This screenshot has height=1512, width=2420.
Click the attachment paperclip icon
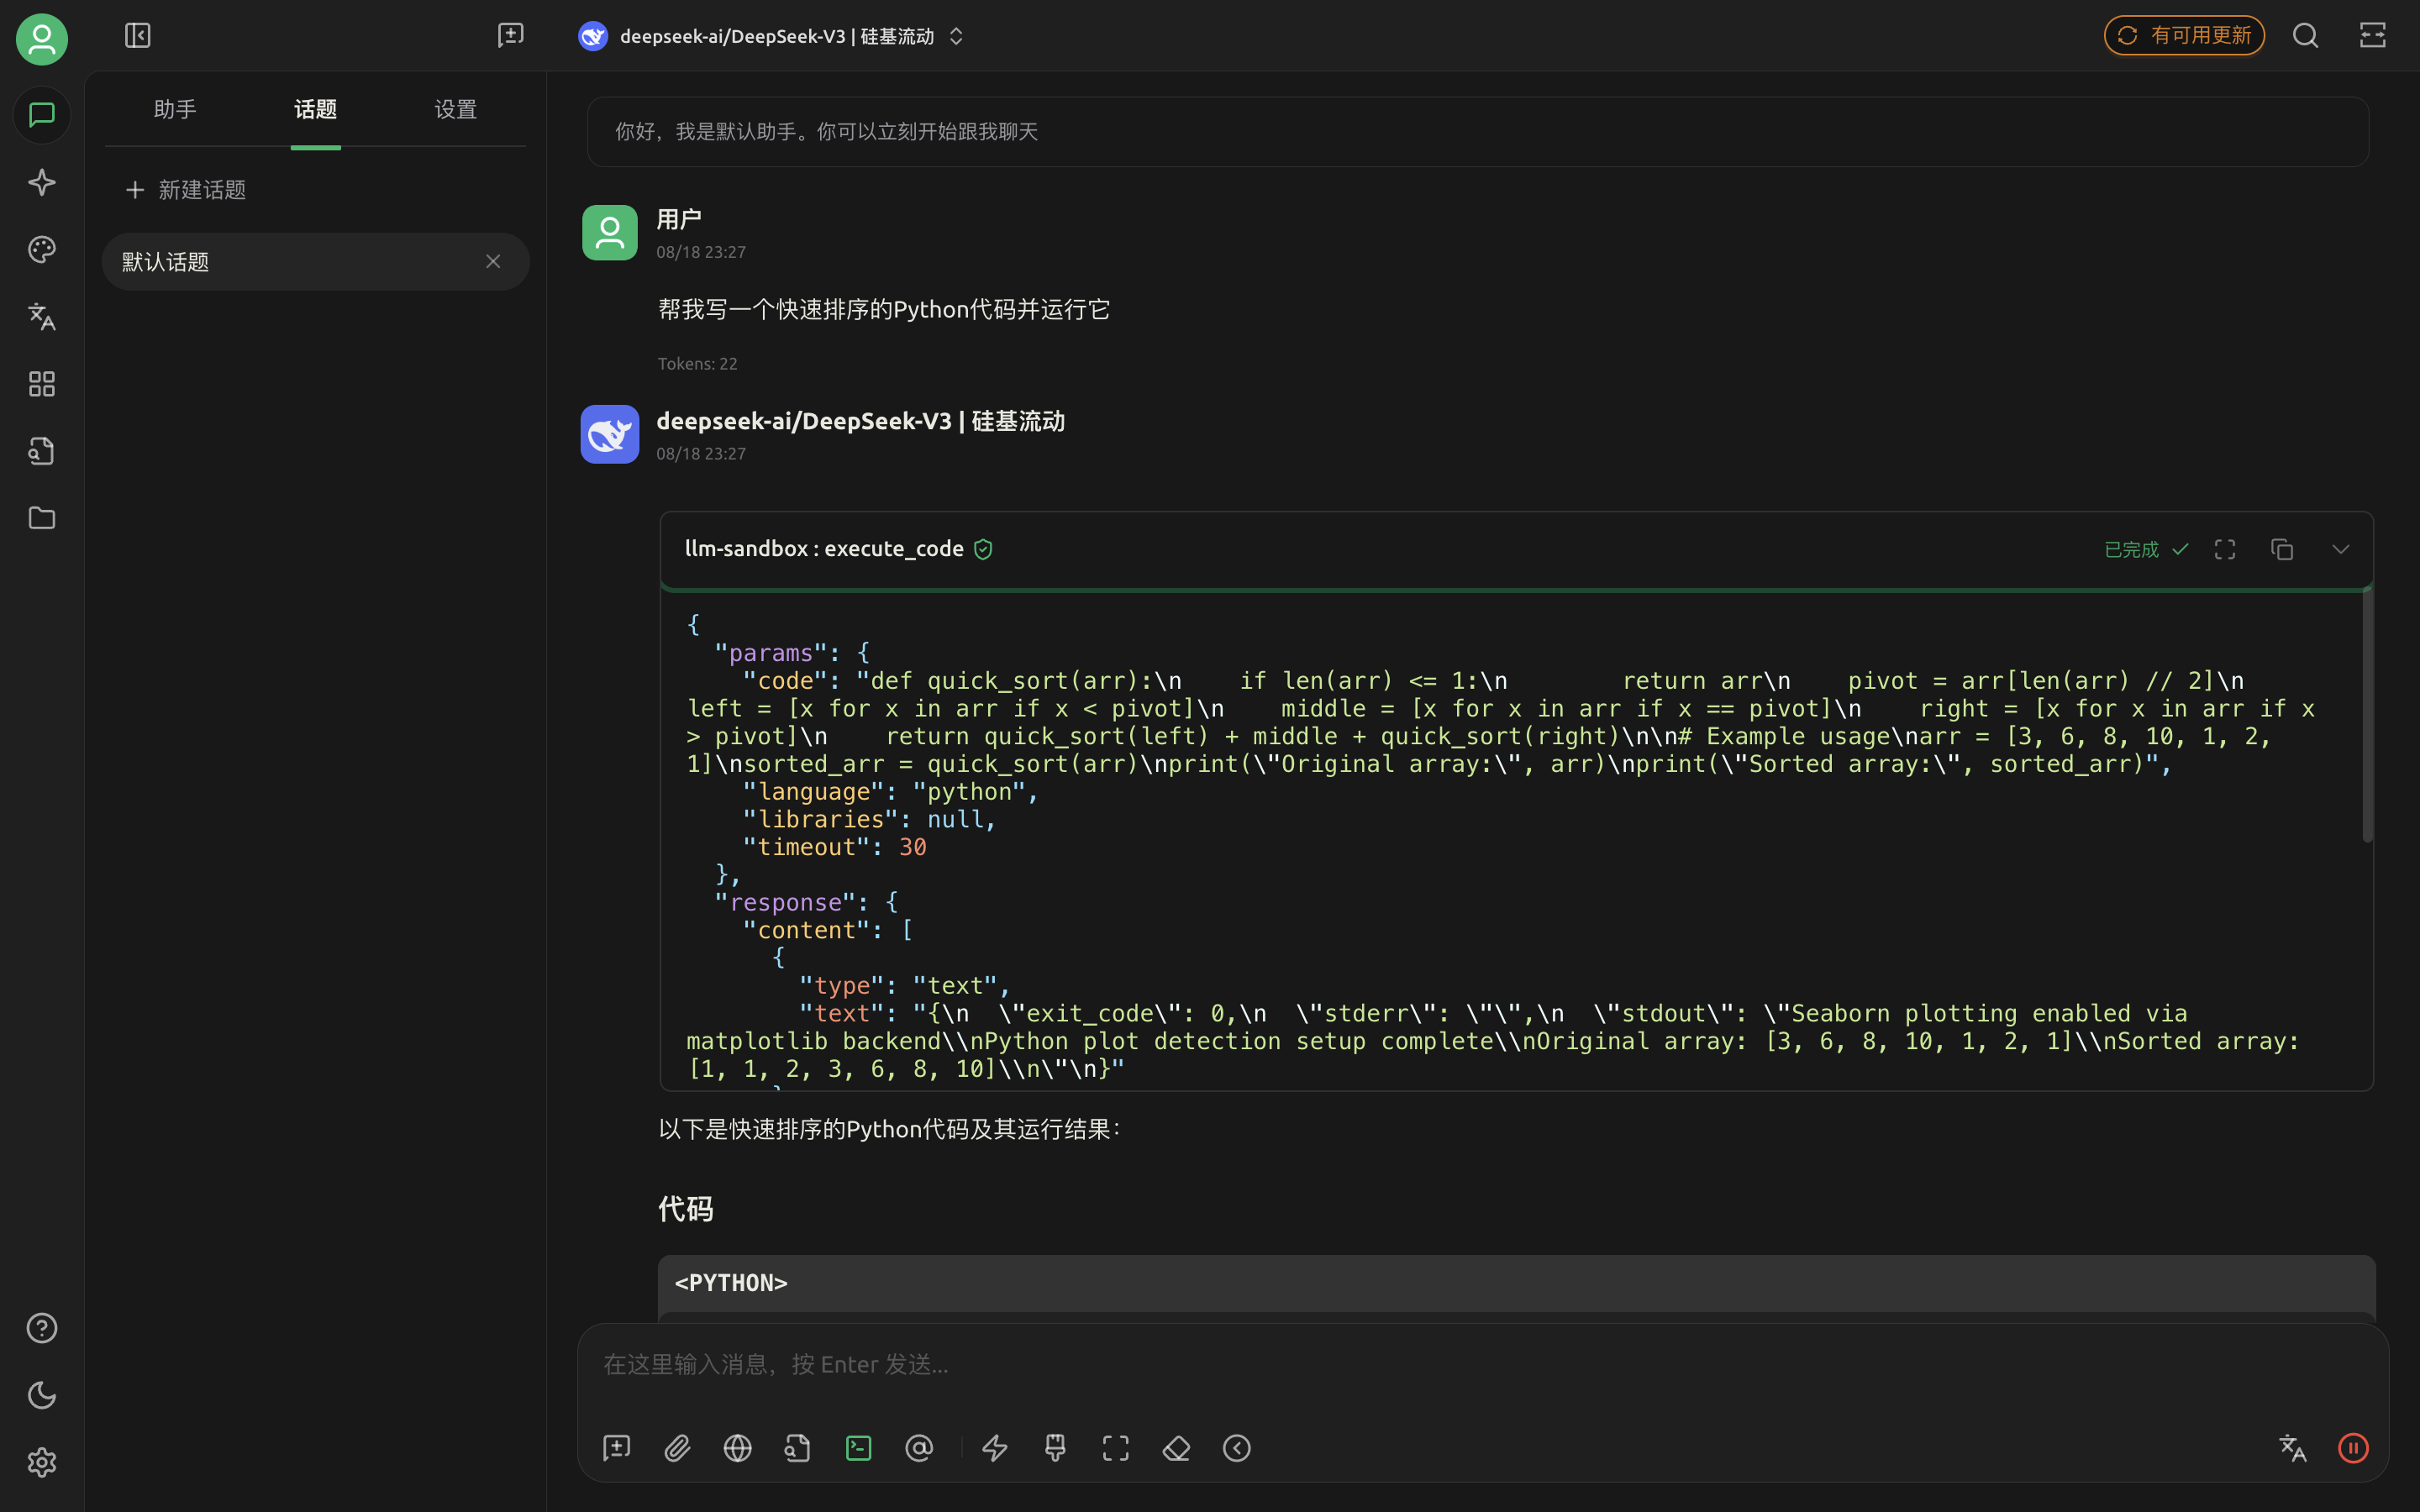677,1448
